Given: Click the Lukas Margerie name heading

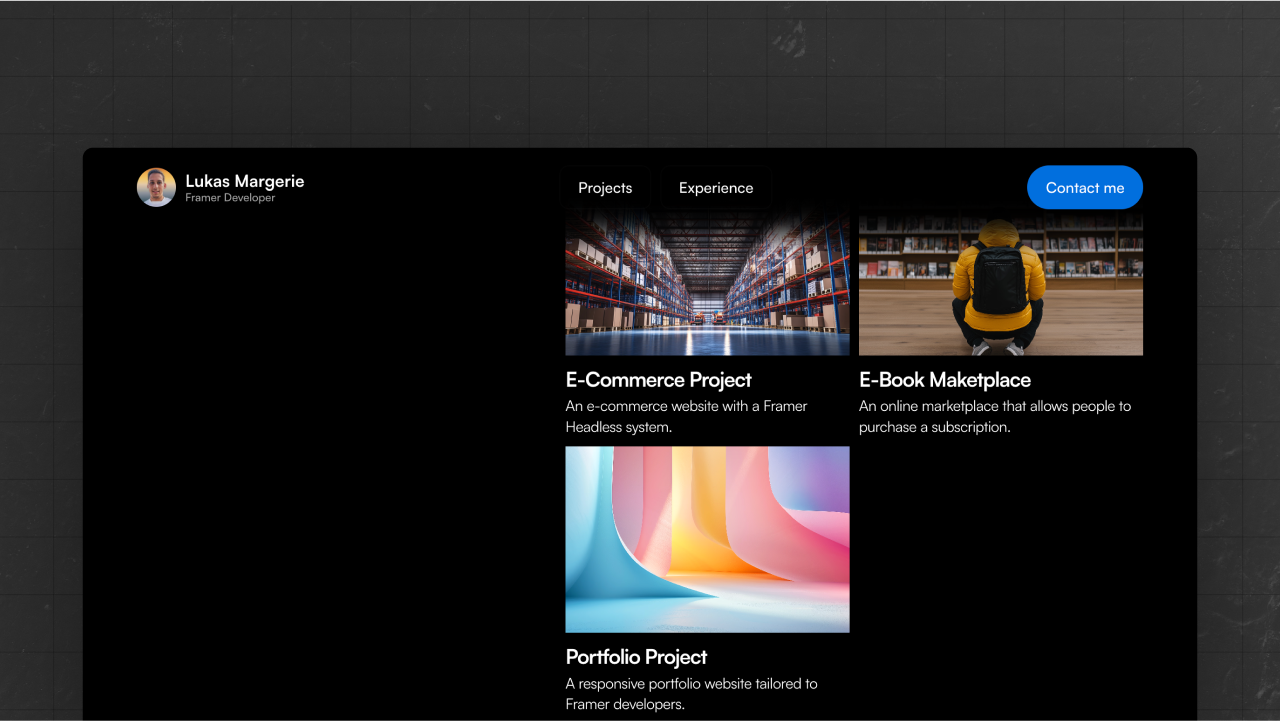Looking at the screenshot, I should click(244, 181).
